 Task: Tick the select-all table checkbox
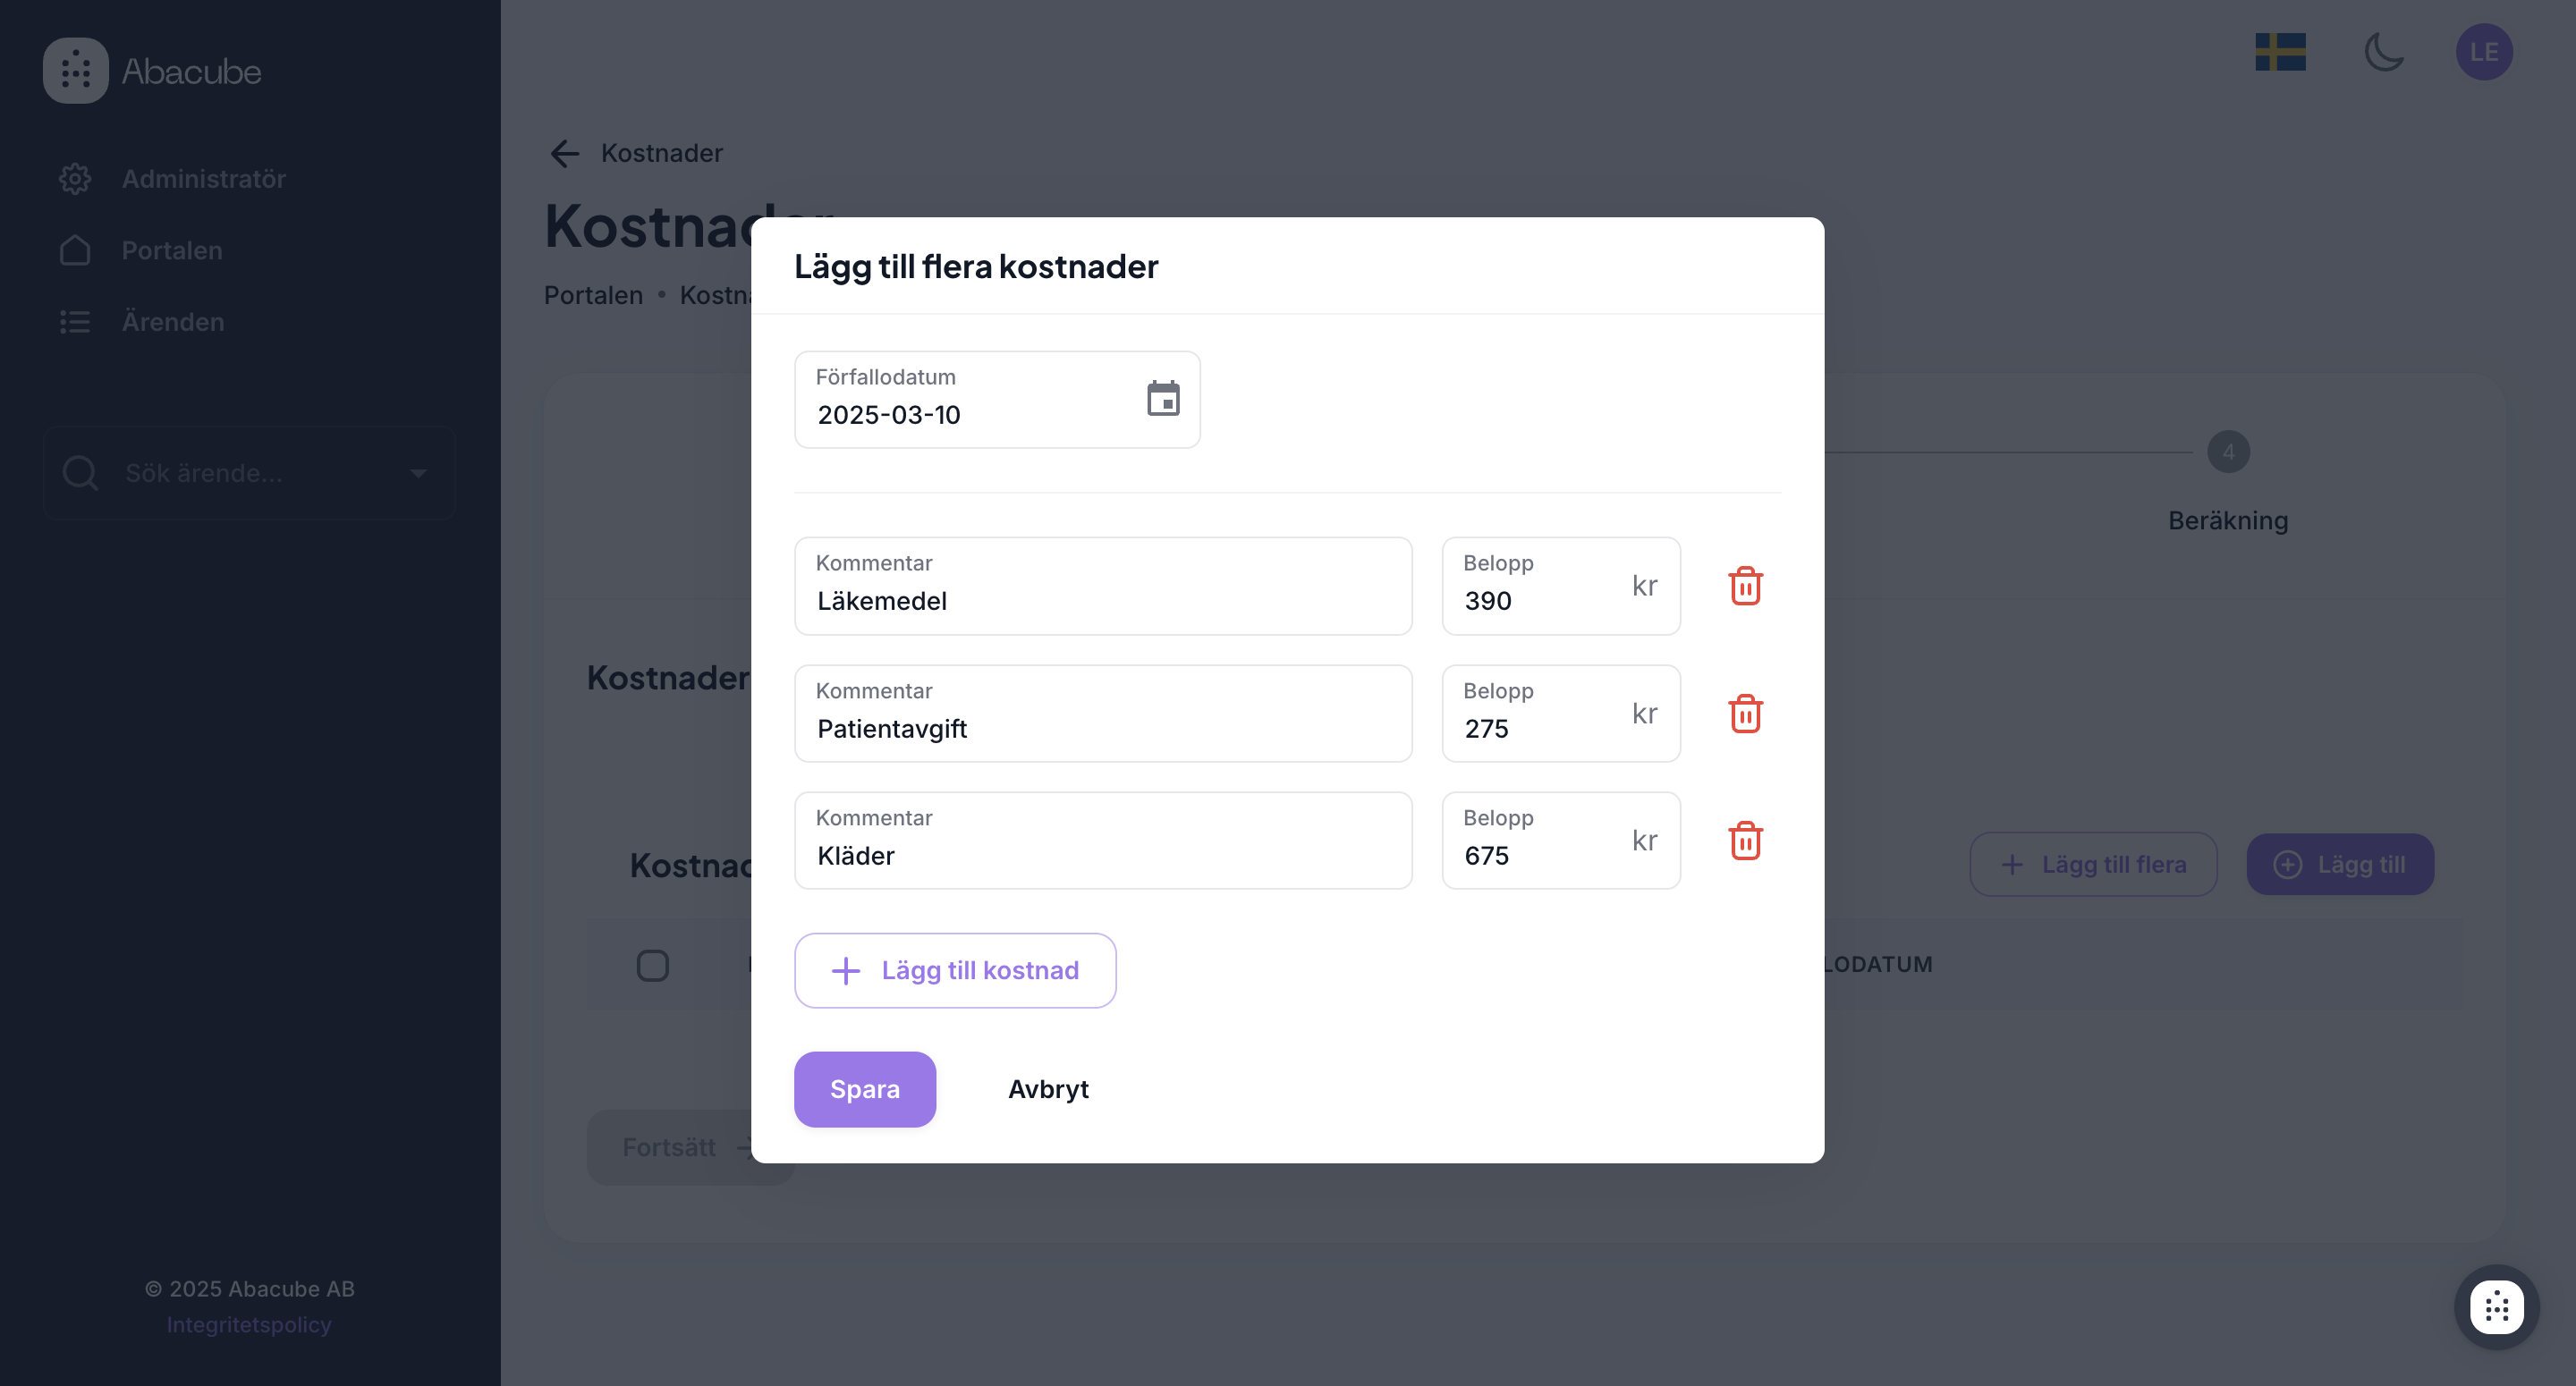click(x=653, y=965)
